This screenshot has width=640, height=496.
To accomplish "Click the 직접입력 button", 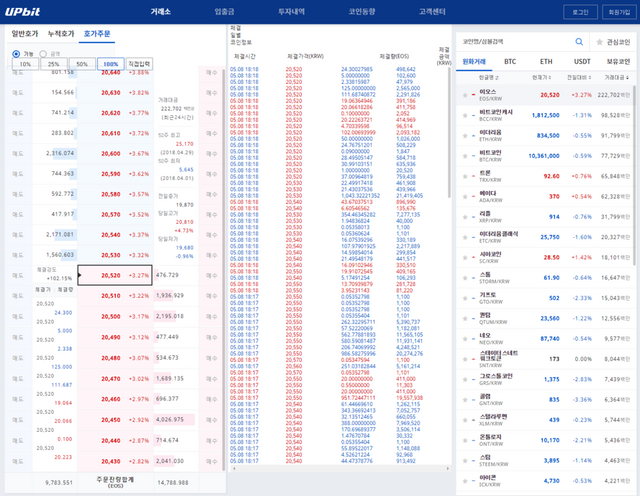I will point(139,64).
